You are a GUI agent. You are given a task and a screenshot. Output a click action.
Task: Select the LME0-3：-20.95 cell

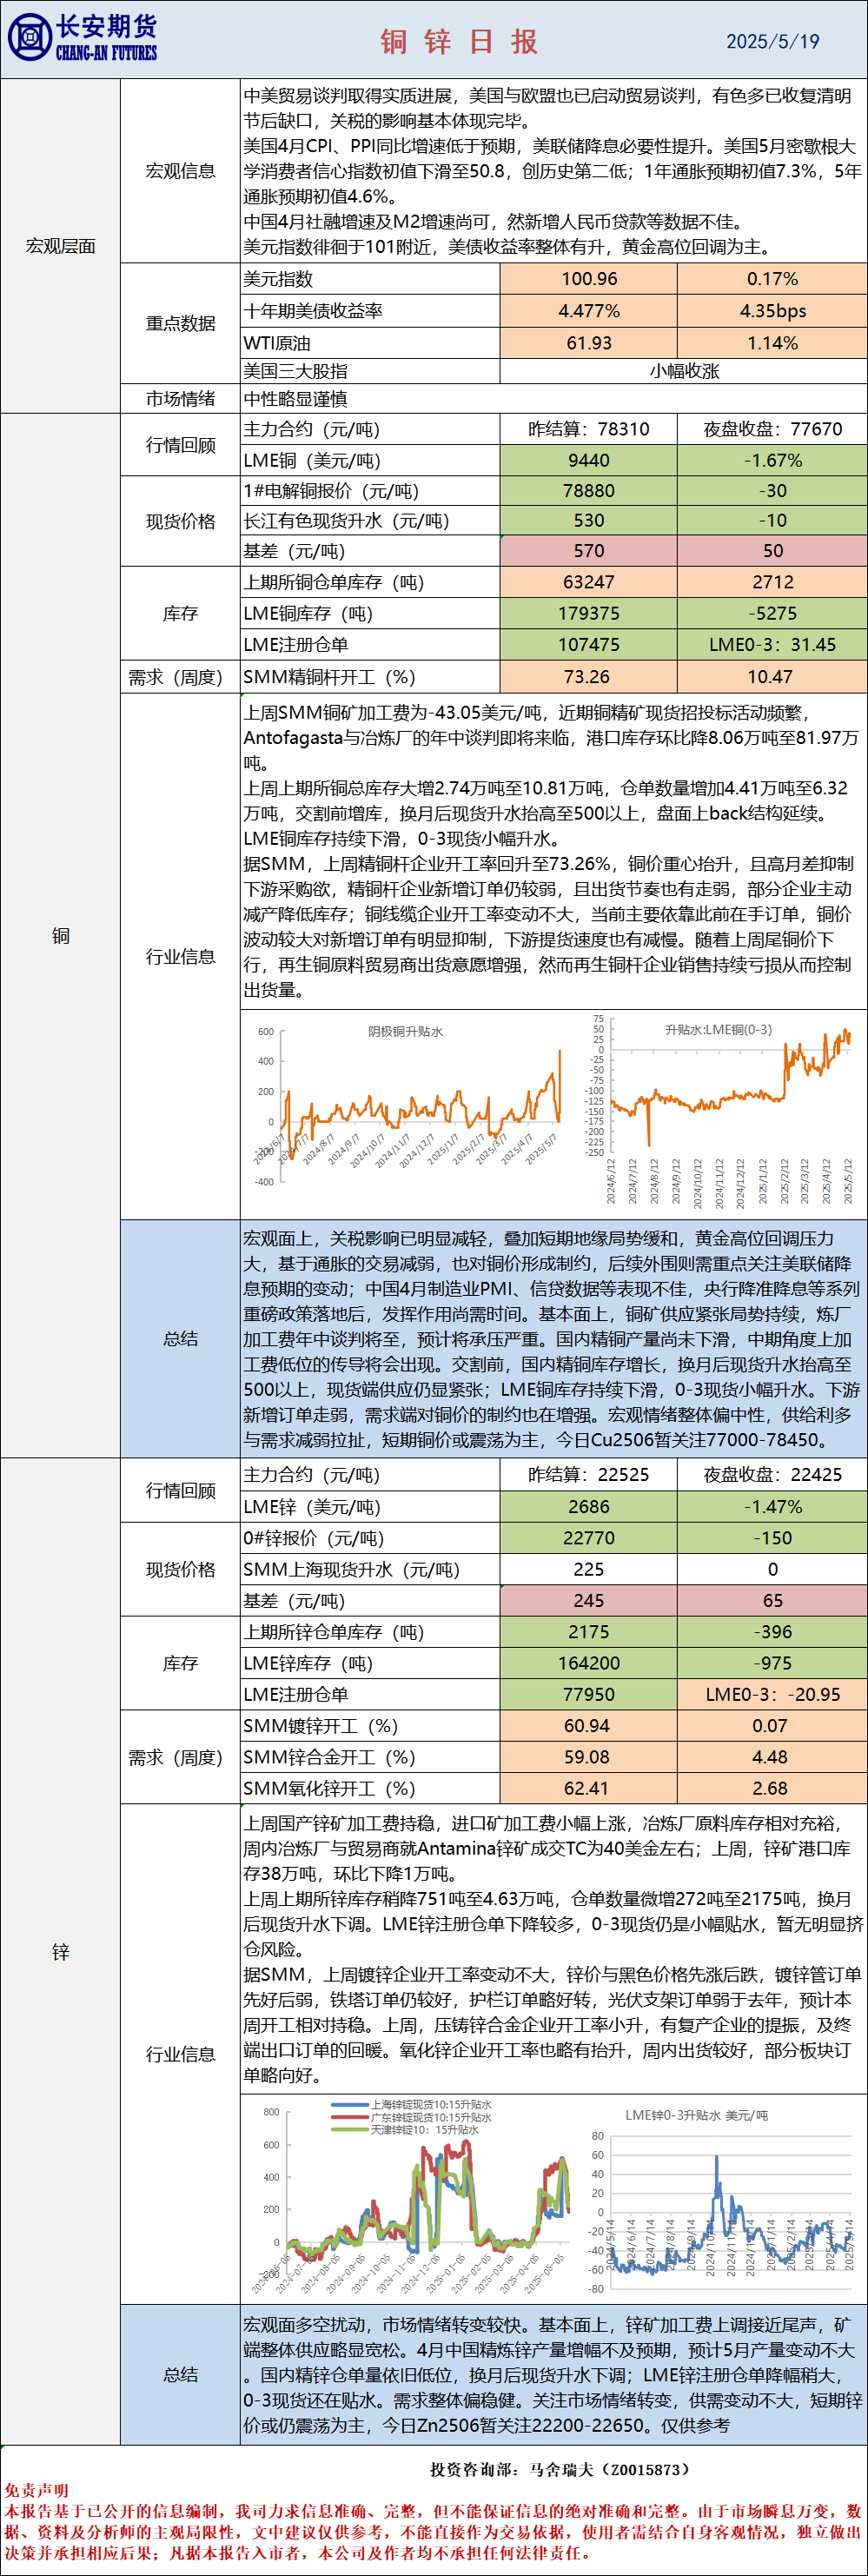click(772, 1694)
